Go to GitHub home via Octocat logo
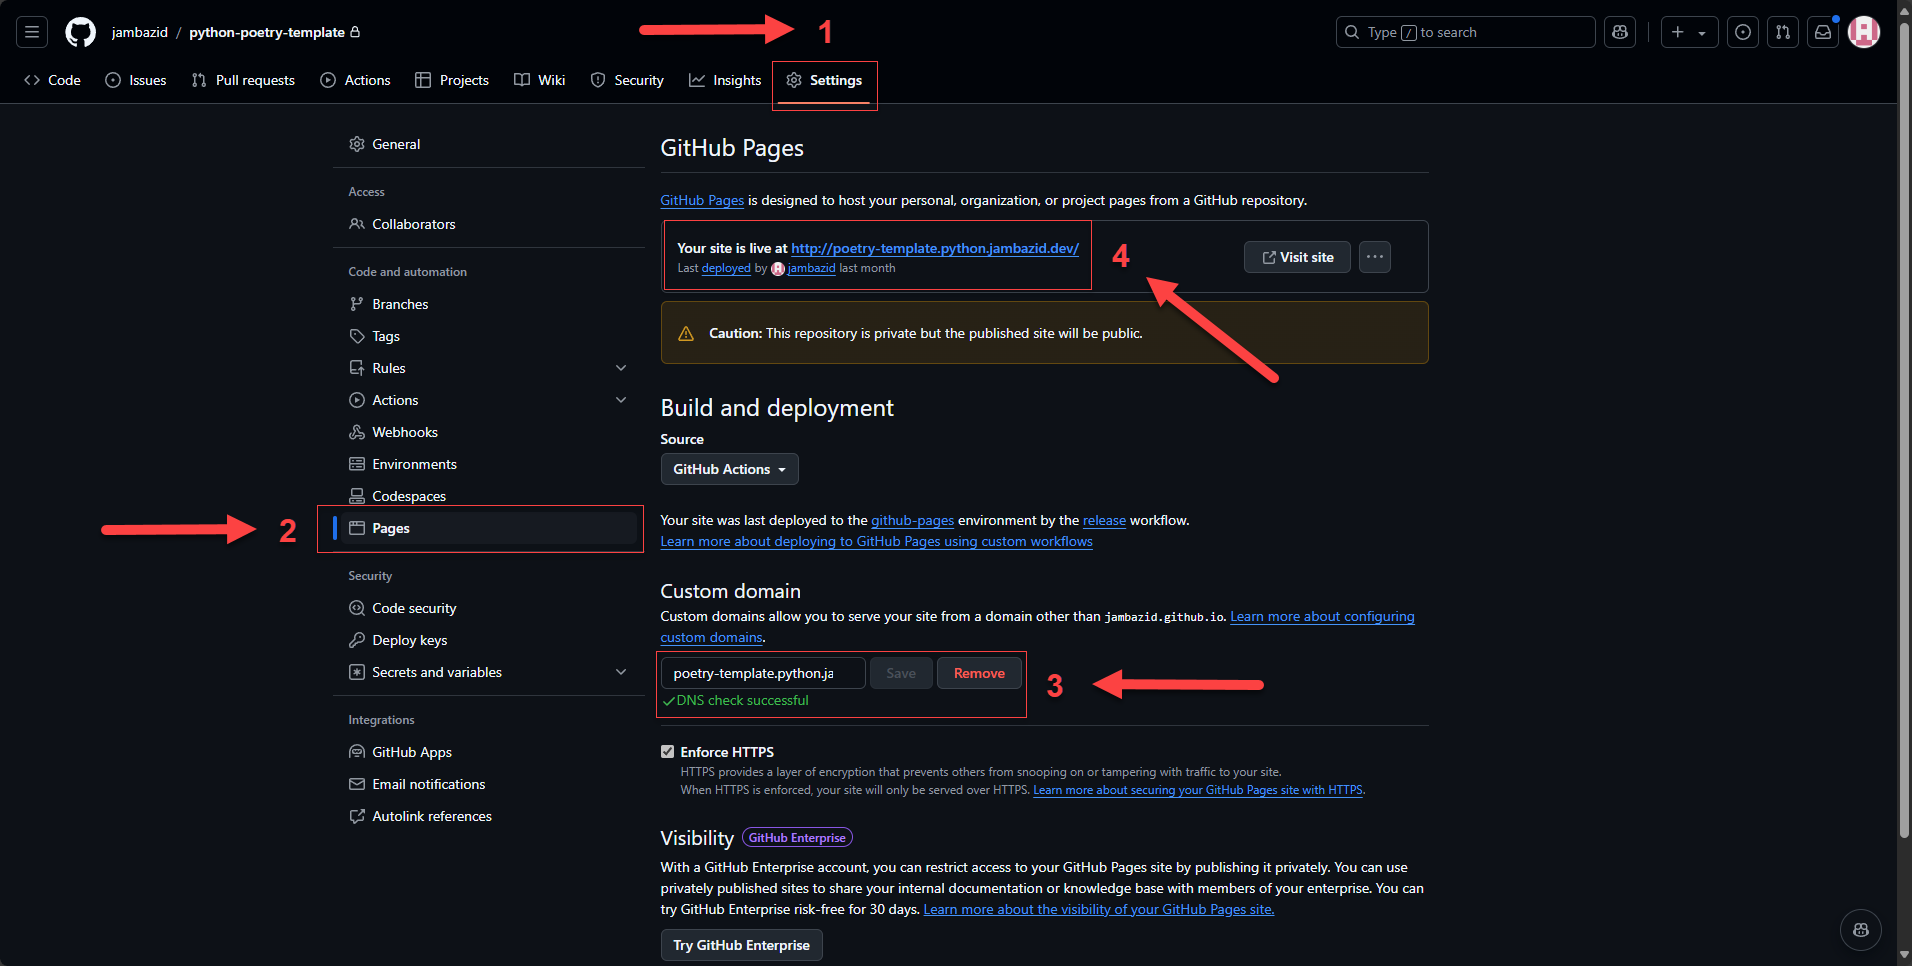This screenshot has height=966, width=1912. [x=80, y=32]
